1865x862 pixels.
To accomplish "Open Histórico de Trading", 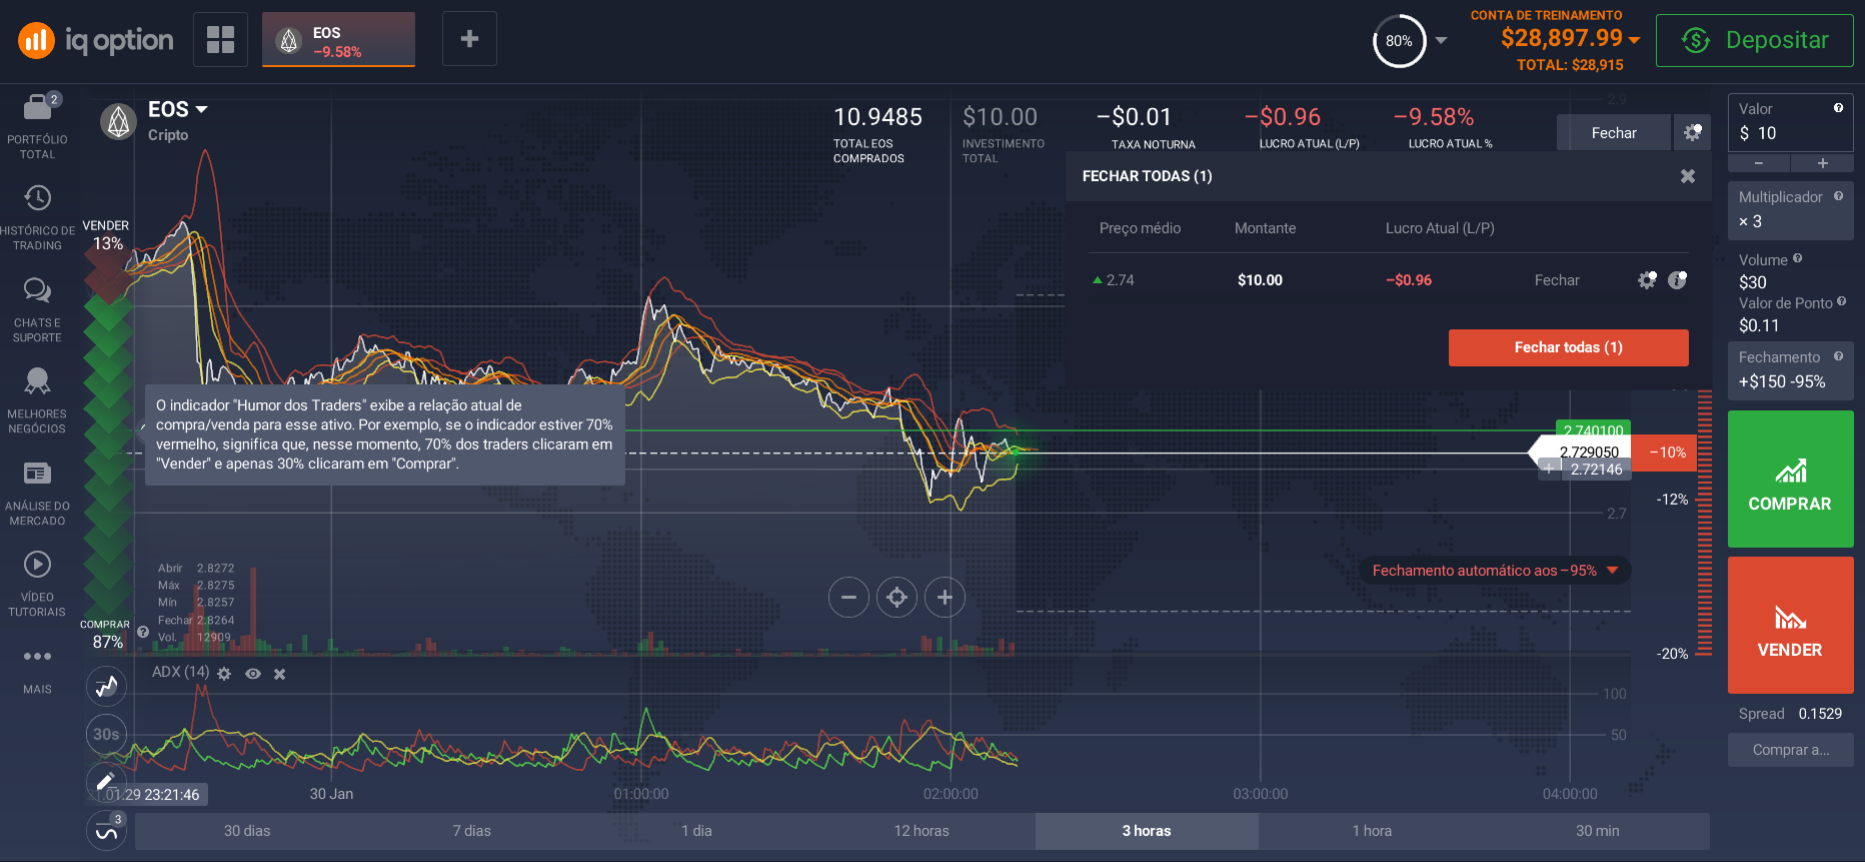I will point(37,218).
